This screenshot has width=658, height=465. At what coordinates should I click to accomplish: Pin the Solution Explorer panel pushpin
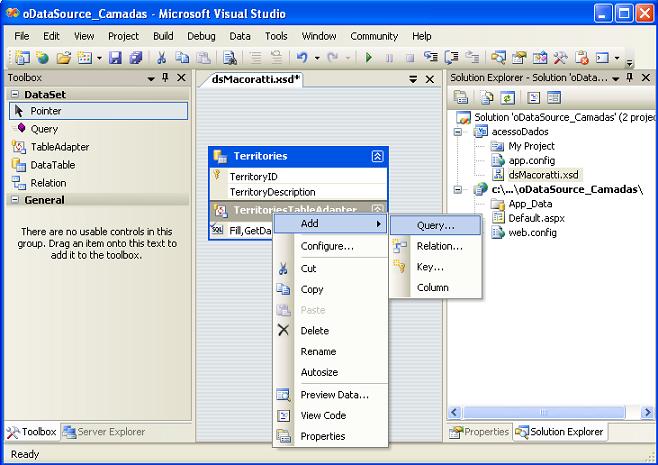click(629, 78)
